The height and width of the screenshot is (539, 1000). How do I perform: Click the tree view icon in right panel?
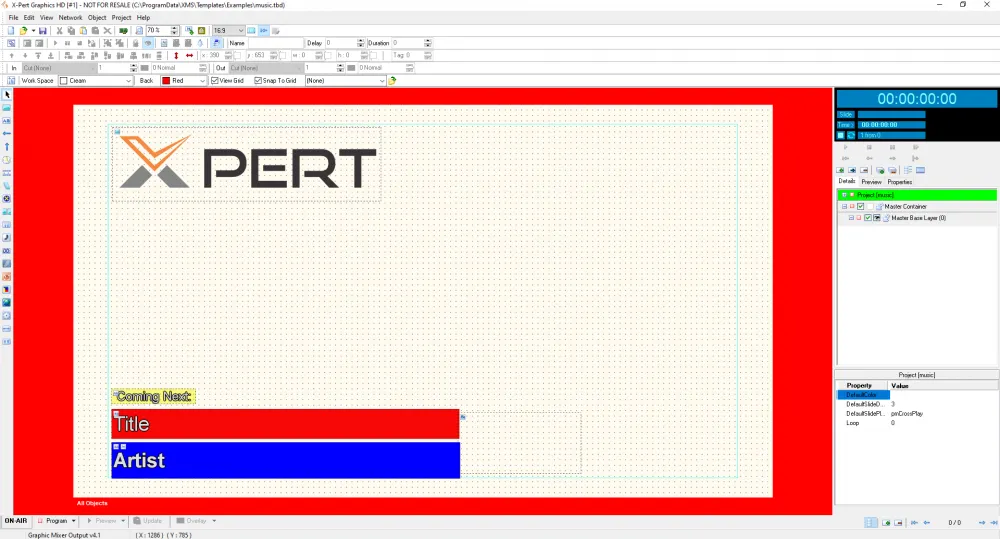(908, 170)
